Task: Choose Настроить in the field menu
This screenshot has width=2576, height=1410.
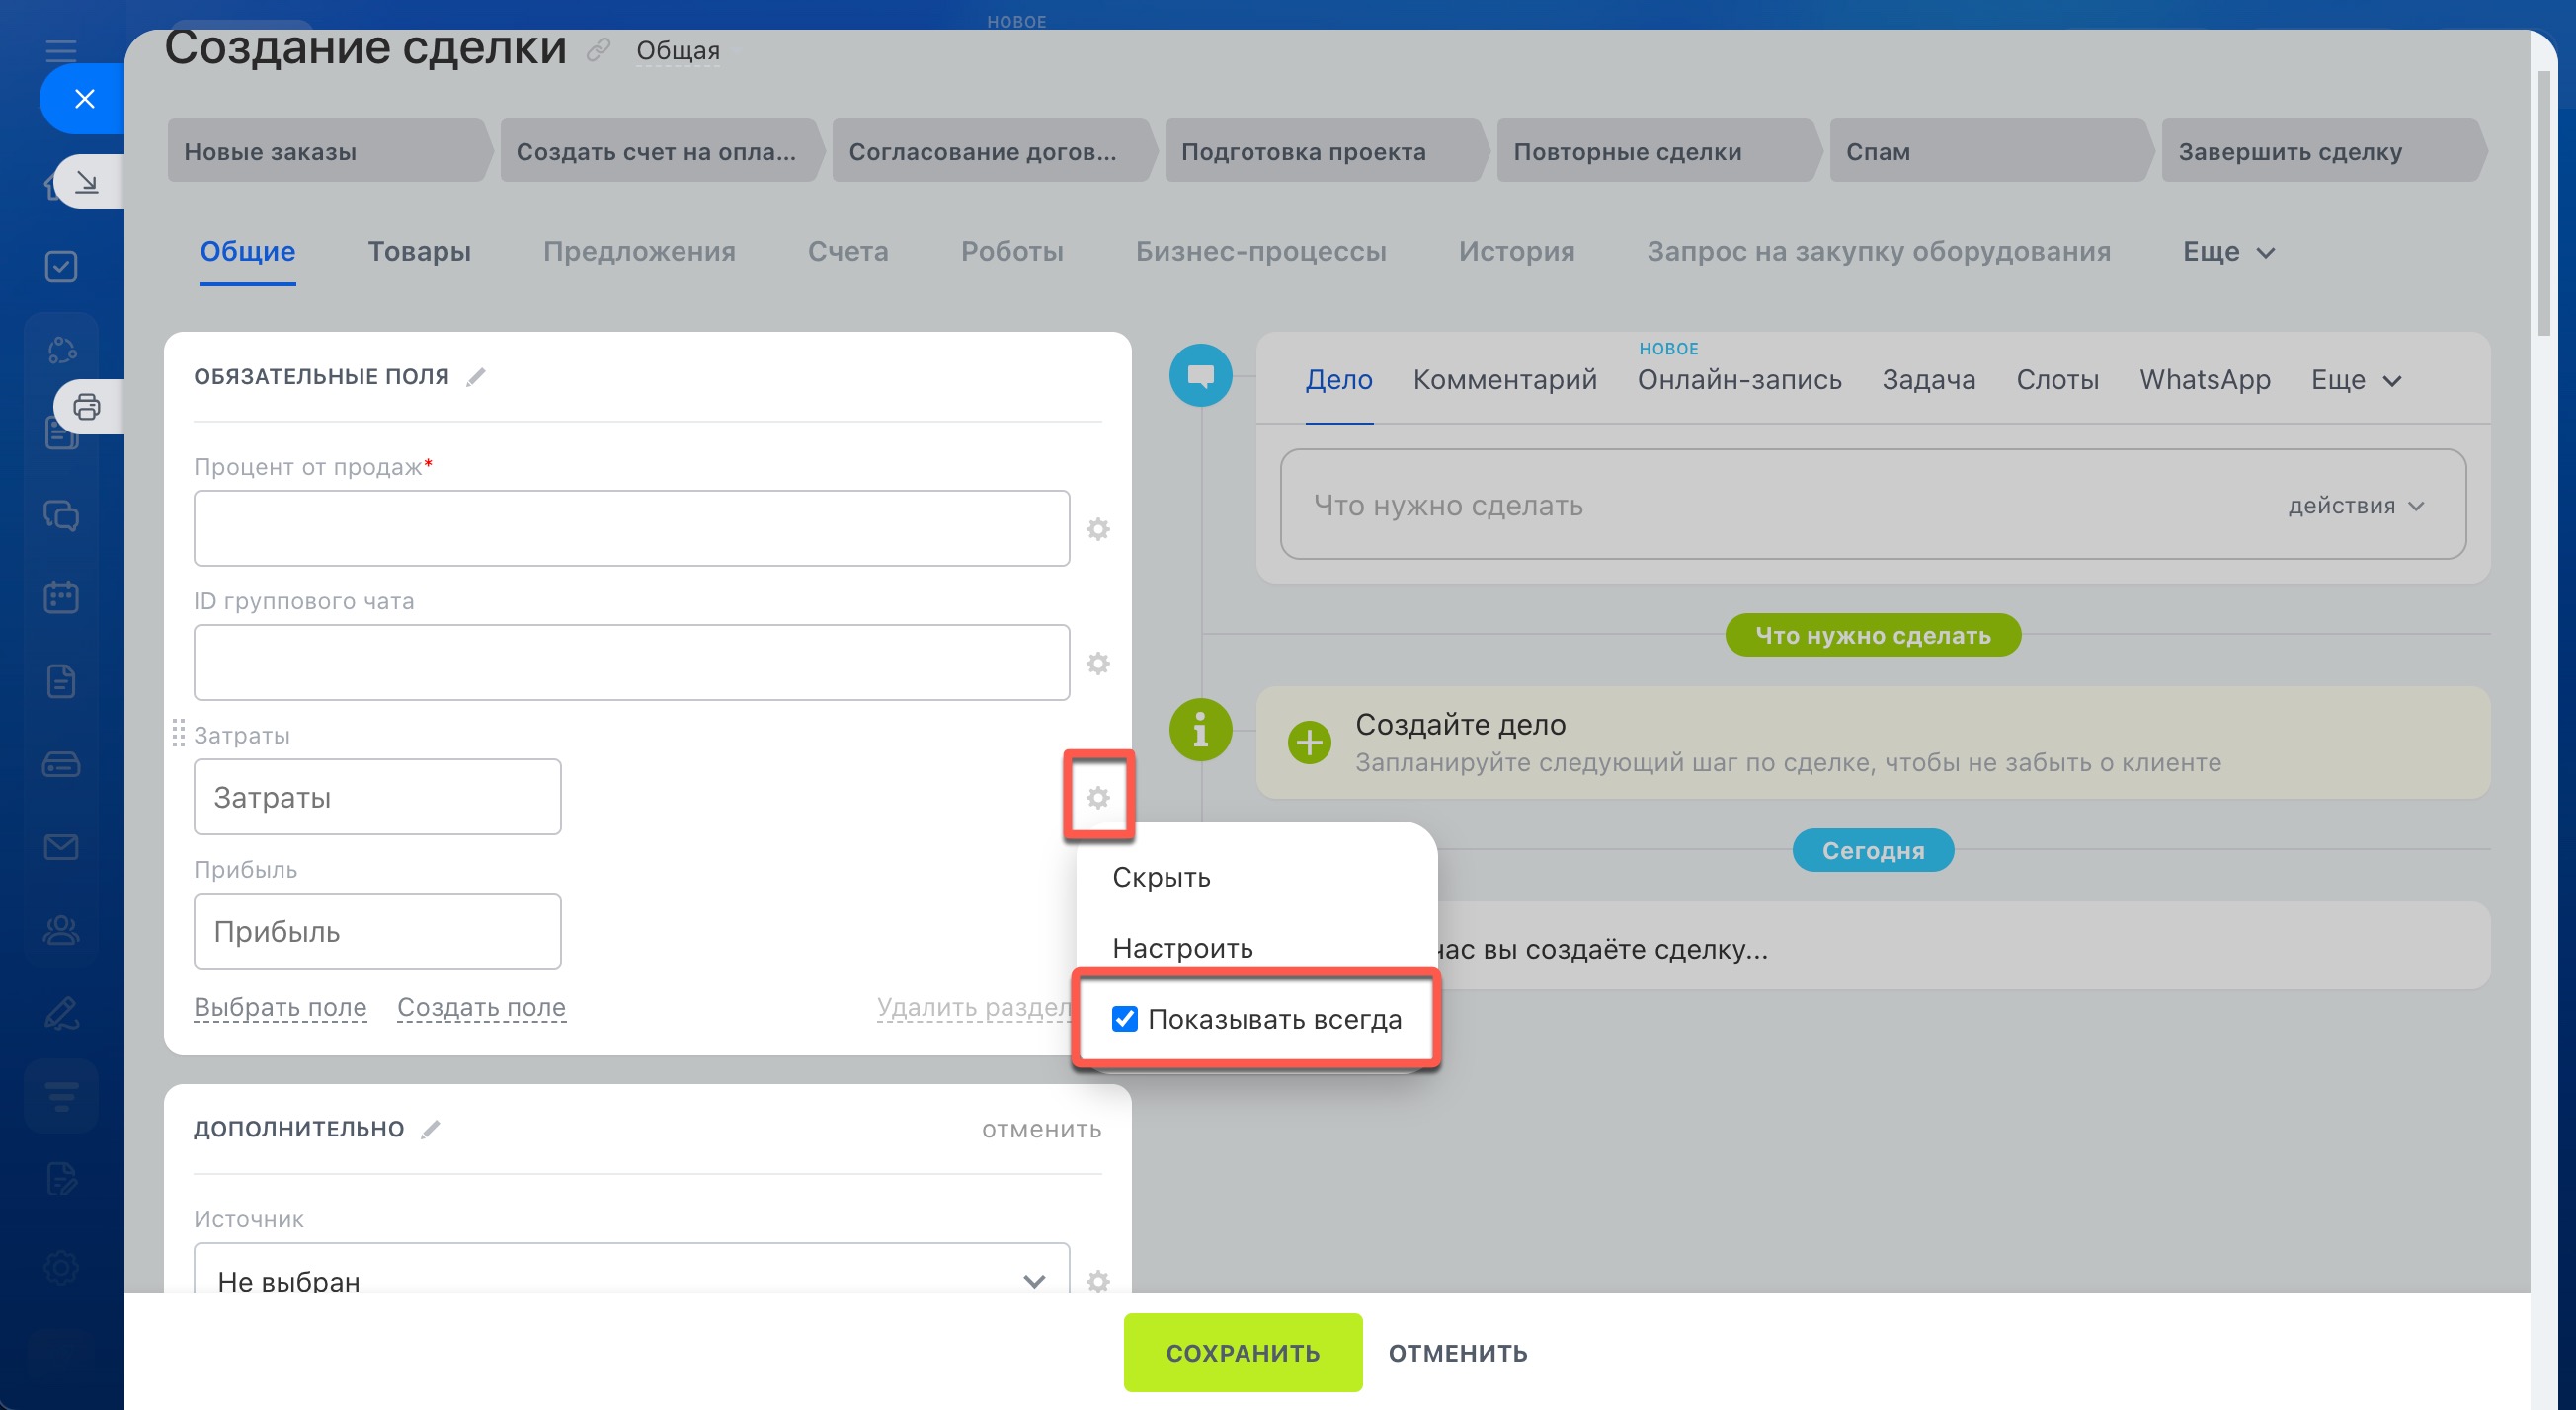Action: 1182,947
